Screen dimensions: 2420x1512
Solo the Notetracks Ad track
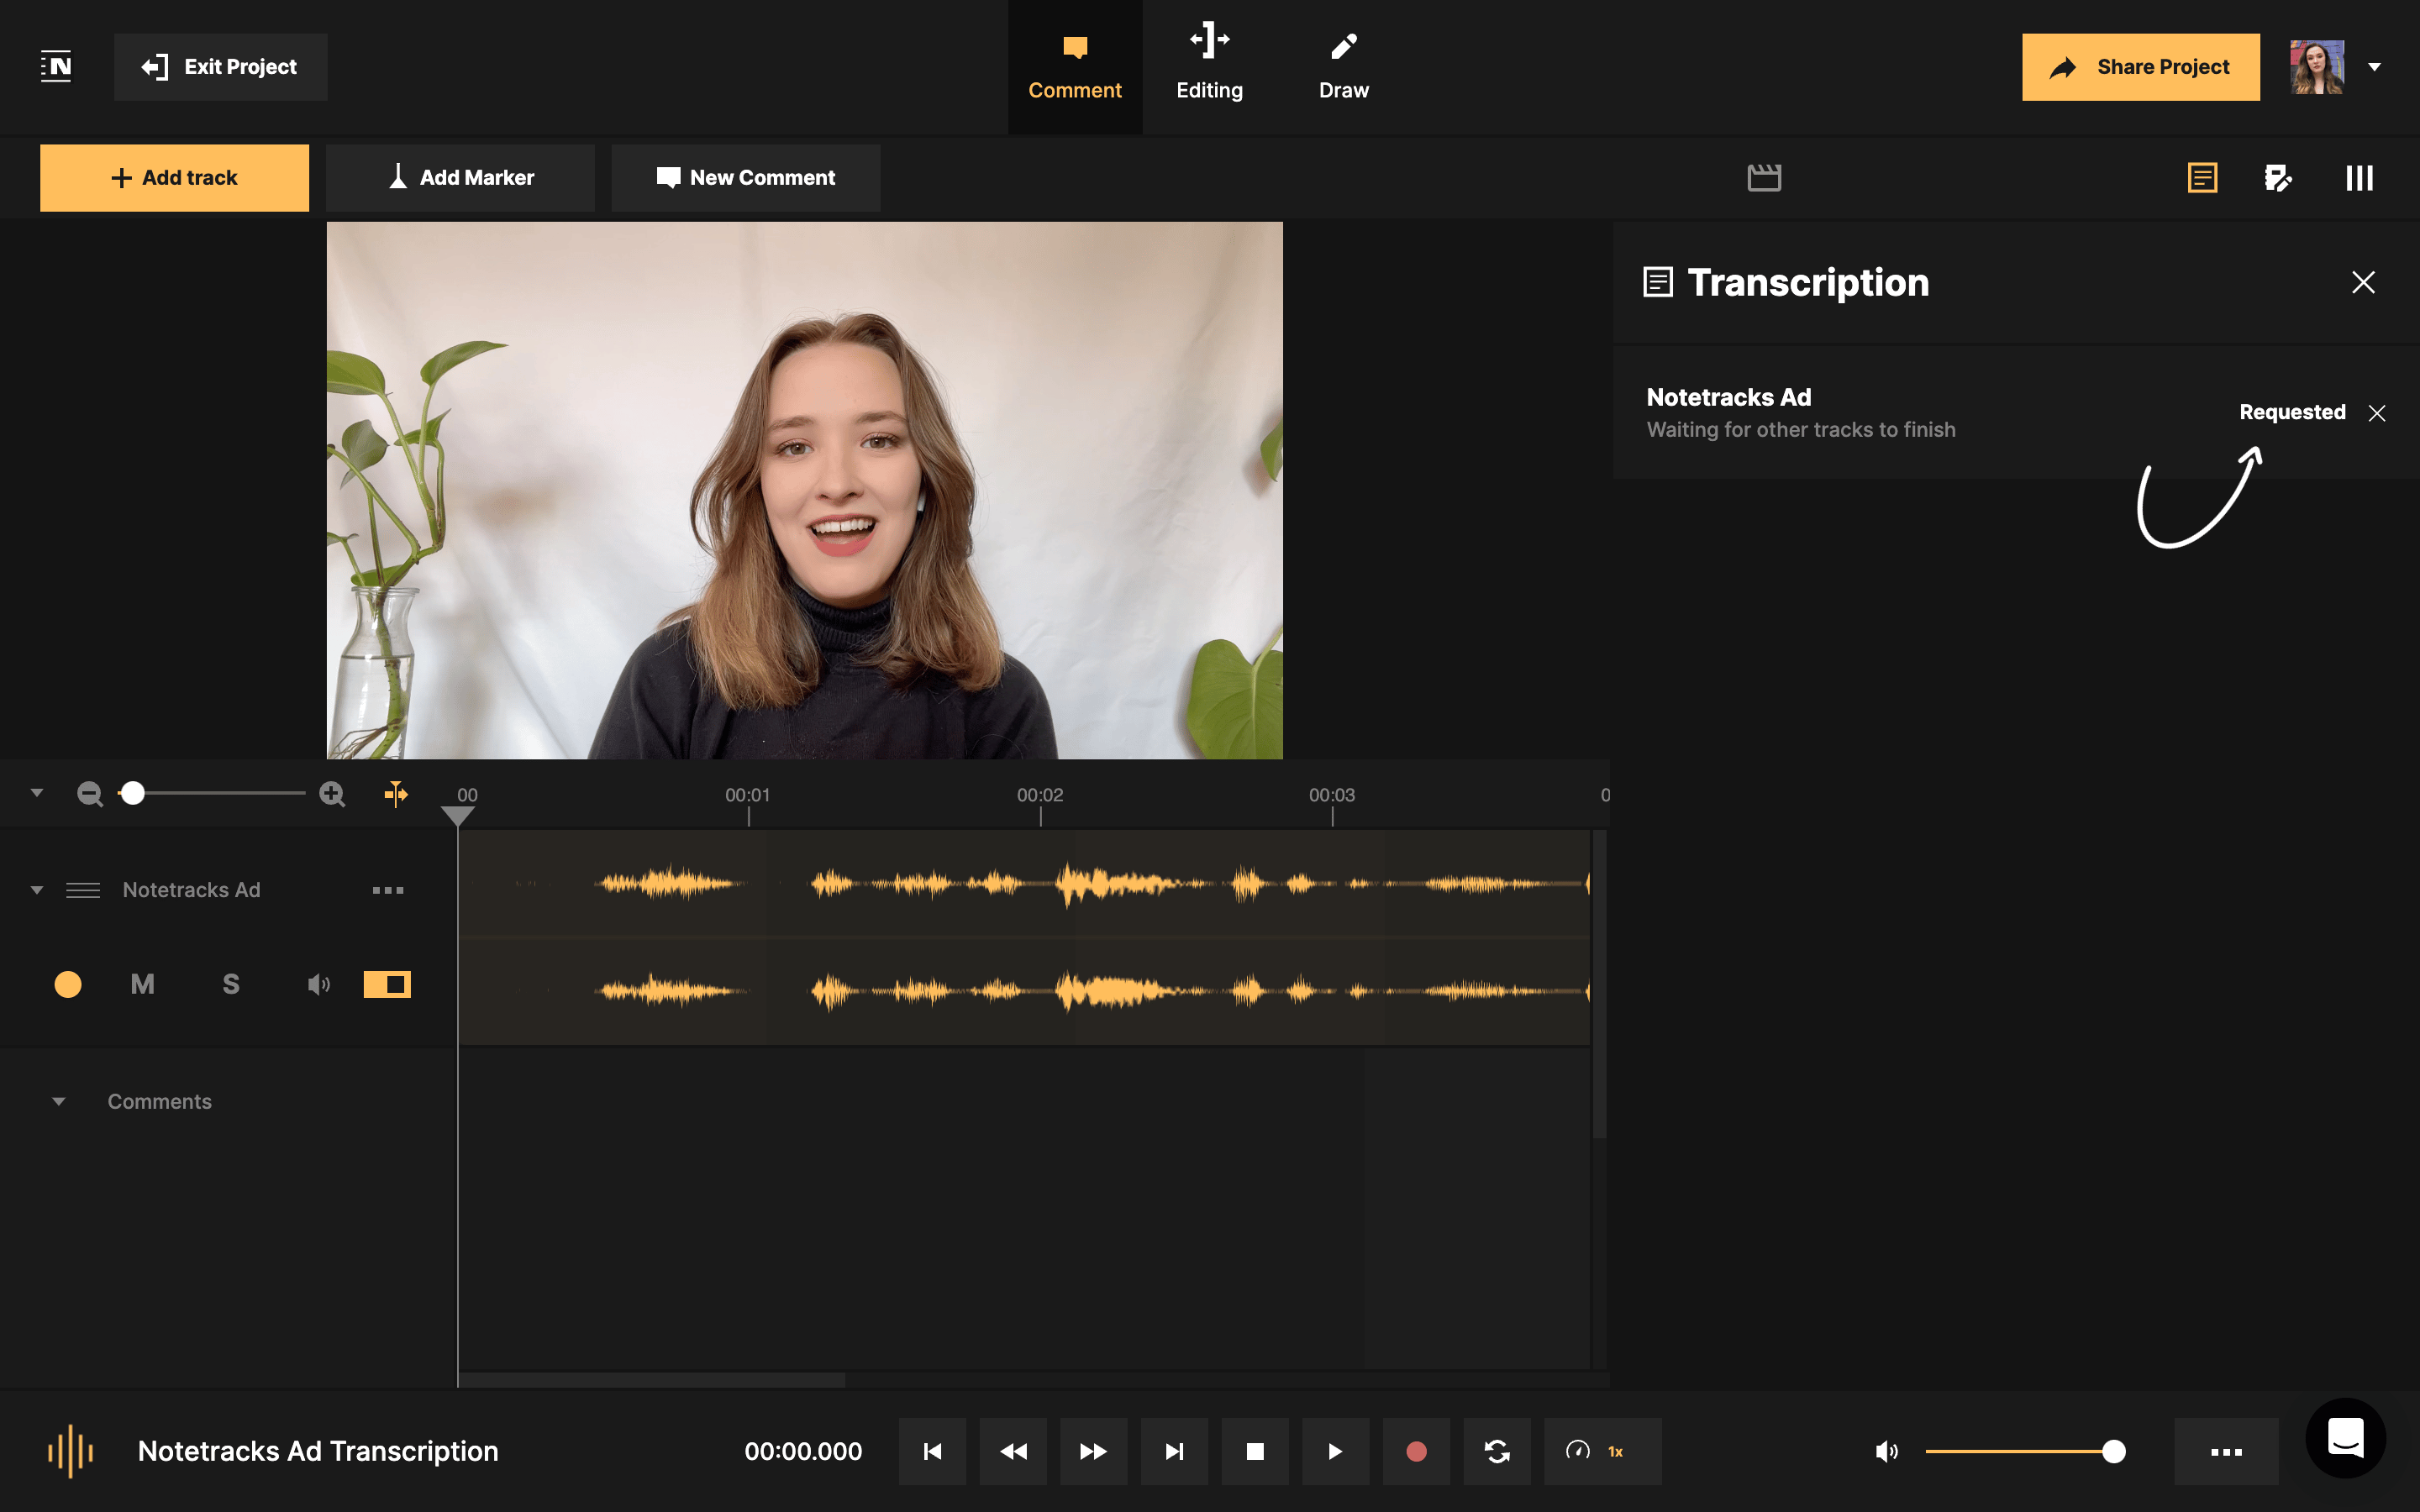[x=231, y=984]
